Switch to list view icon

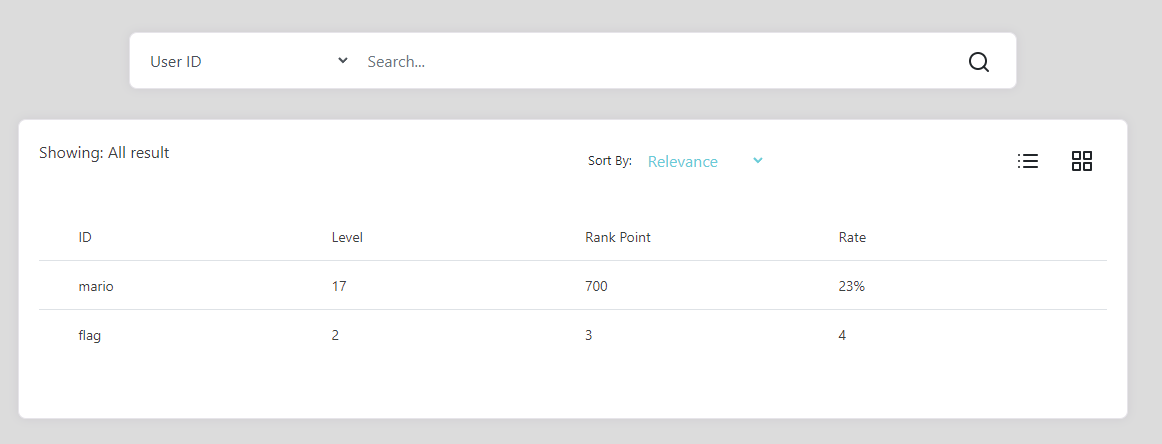[1028, 161]
